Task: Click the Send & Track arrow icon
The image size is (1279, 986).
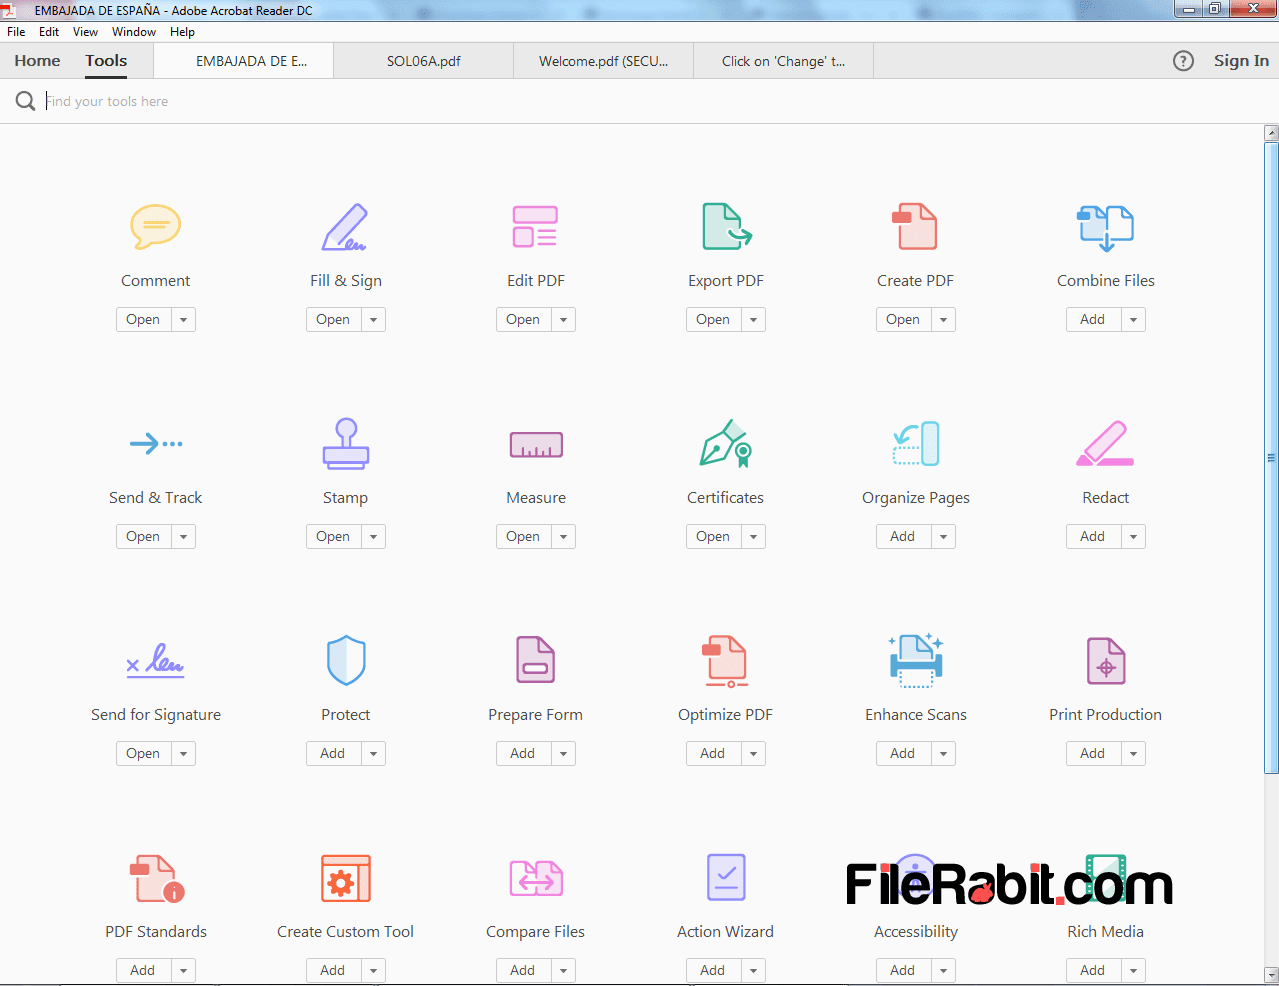Action: click(156, 443)
